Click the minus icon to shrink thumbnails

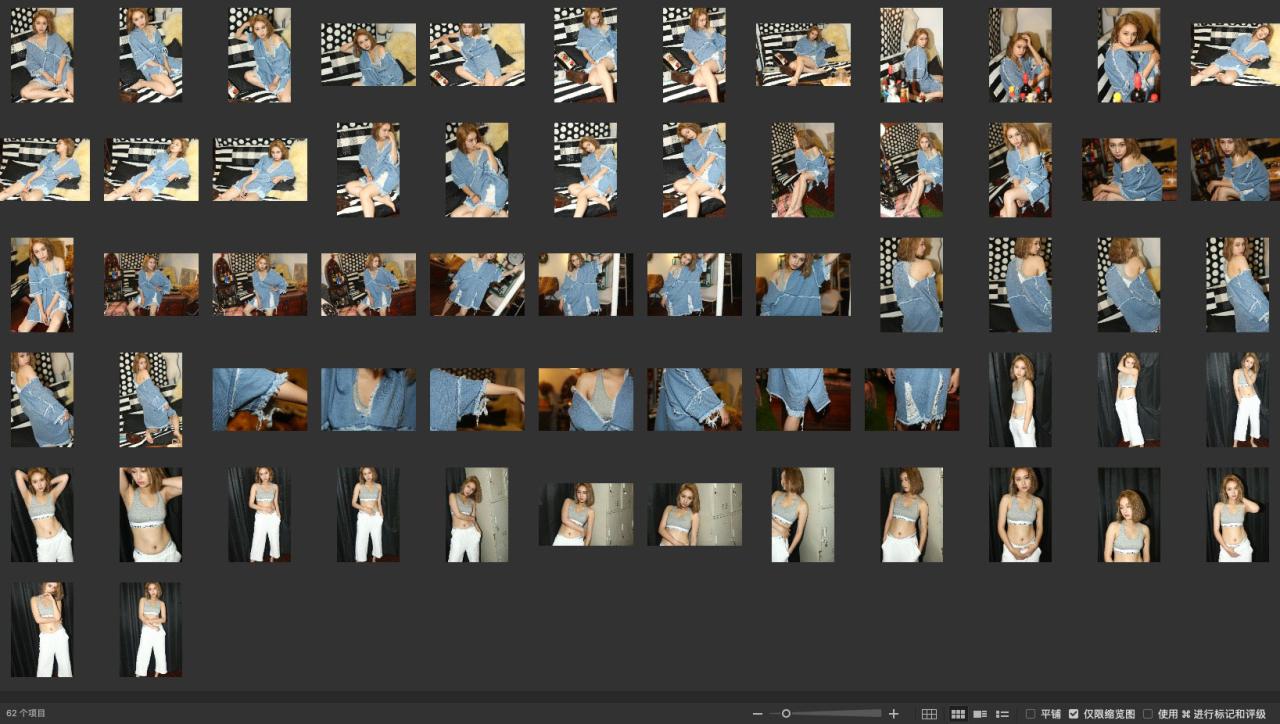757,714
